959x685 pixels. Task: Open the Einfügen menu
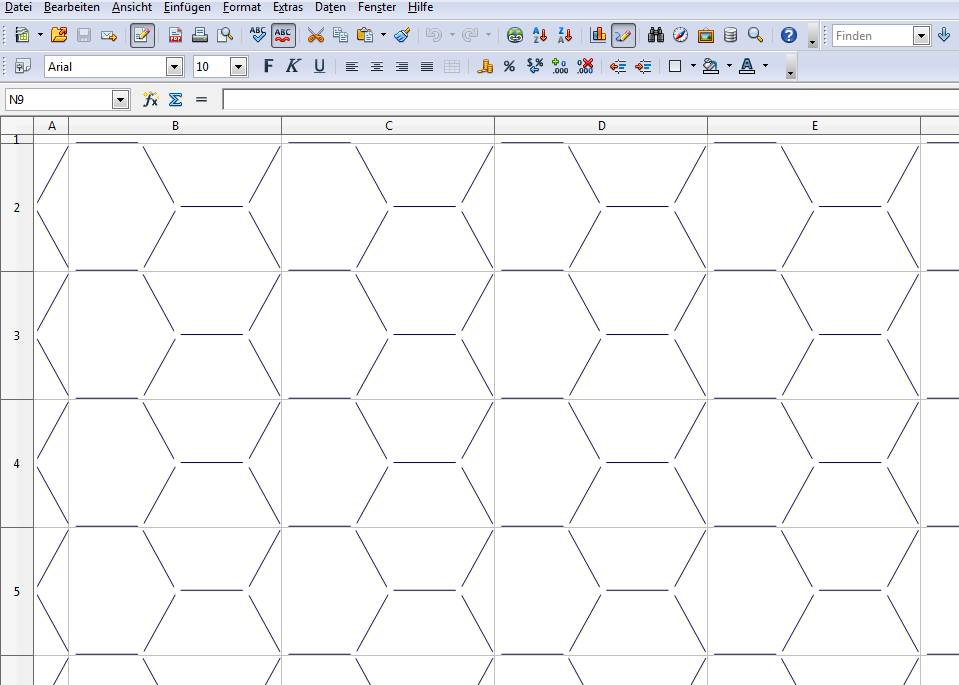[x=187, y=7]
